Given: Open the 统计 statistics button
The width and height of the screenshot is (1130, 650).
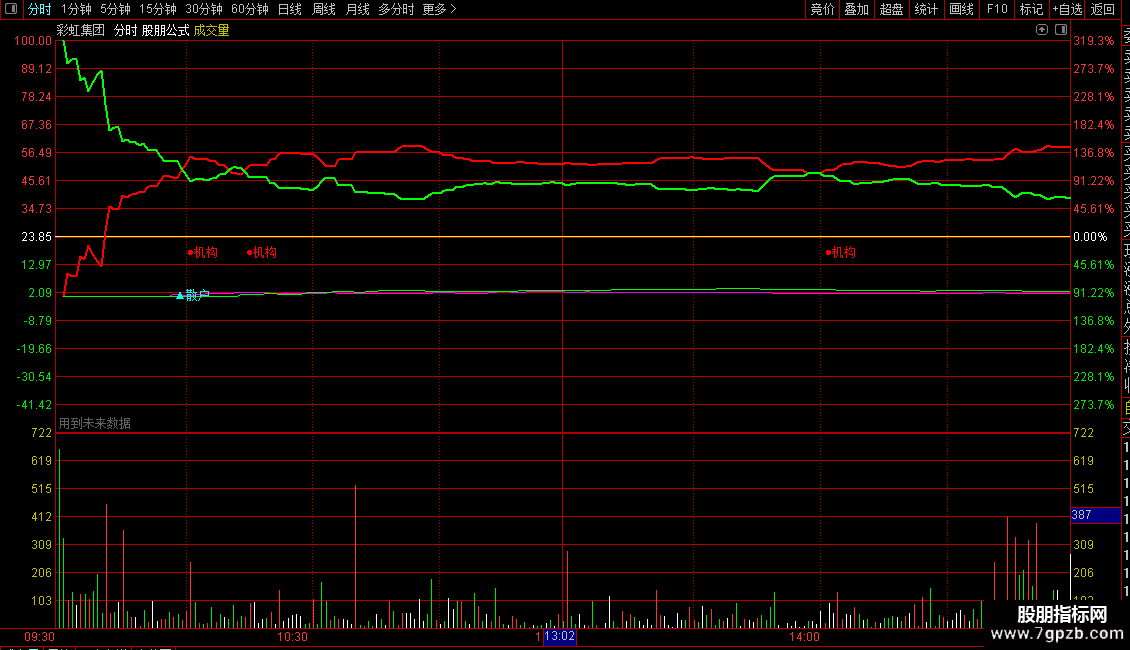Looking at the screenshot, I should tap(926, 9).
